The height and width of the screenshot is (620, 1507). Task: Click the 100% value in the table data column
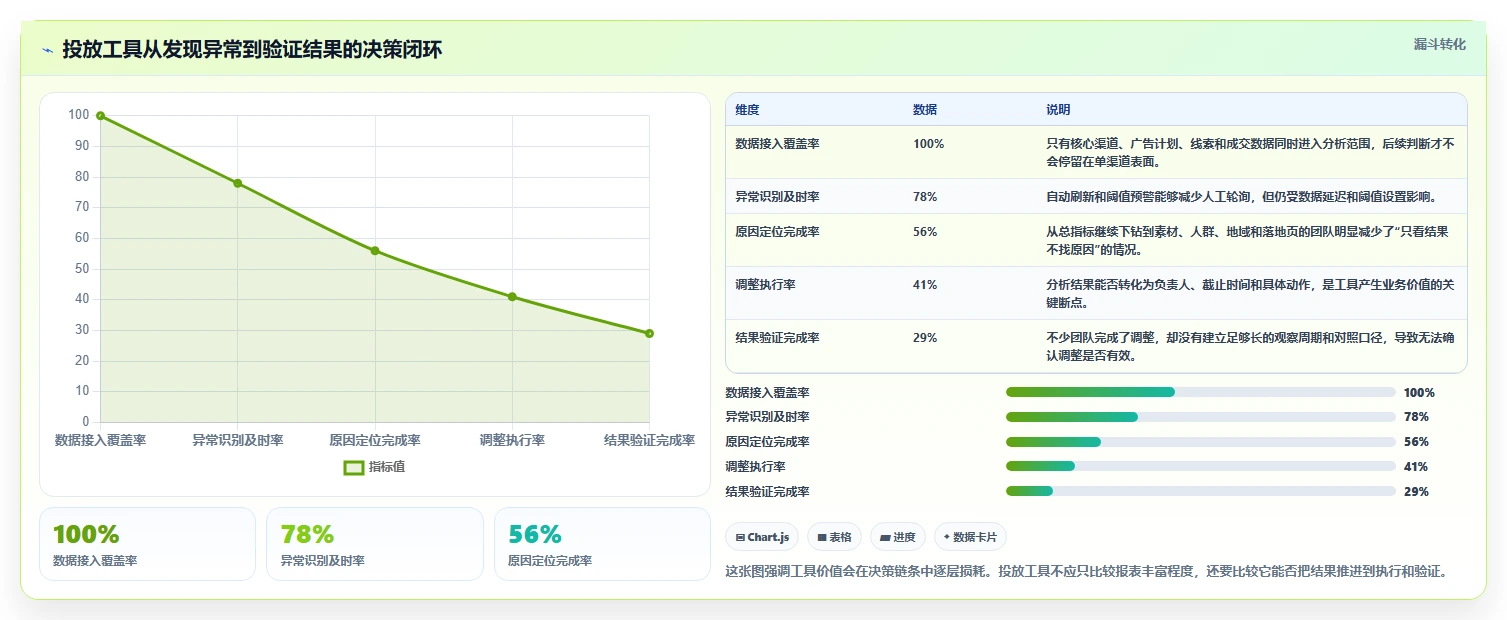point(928,144)
